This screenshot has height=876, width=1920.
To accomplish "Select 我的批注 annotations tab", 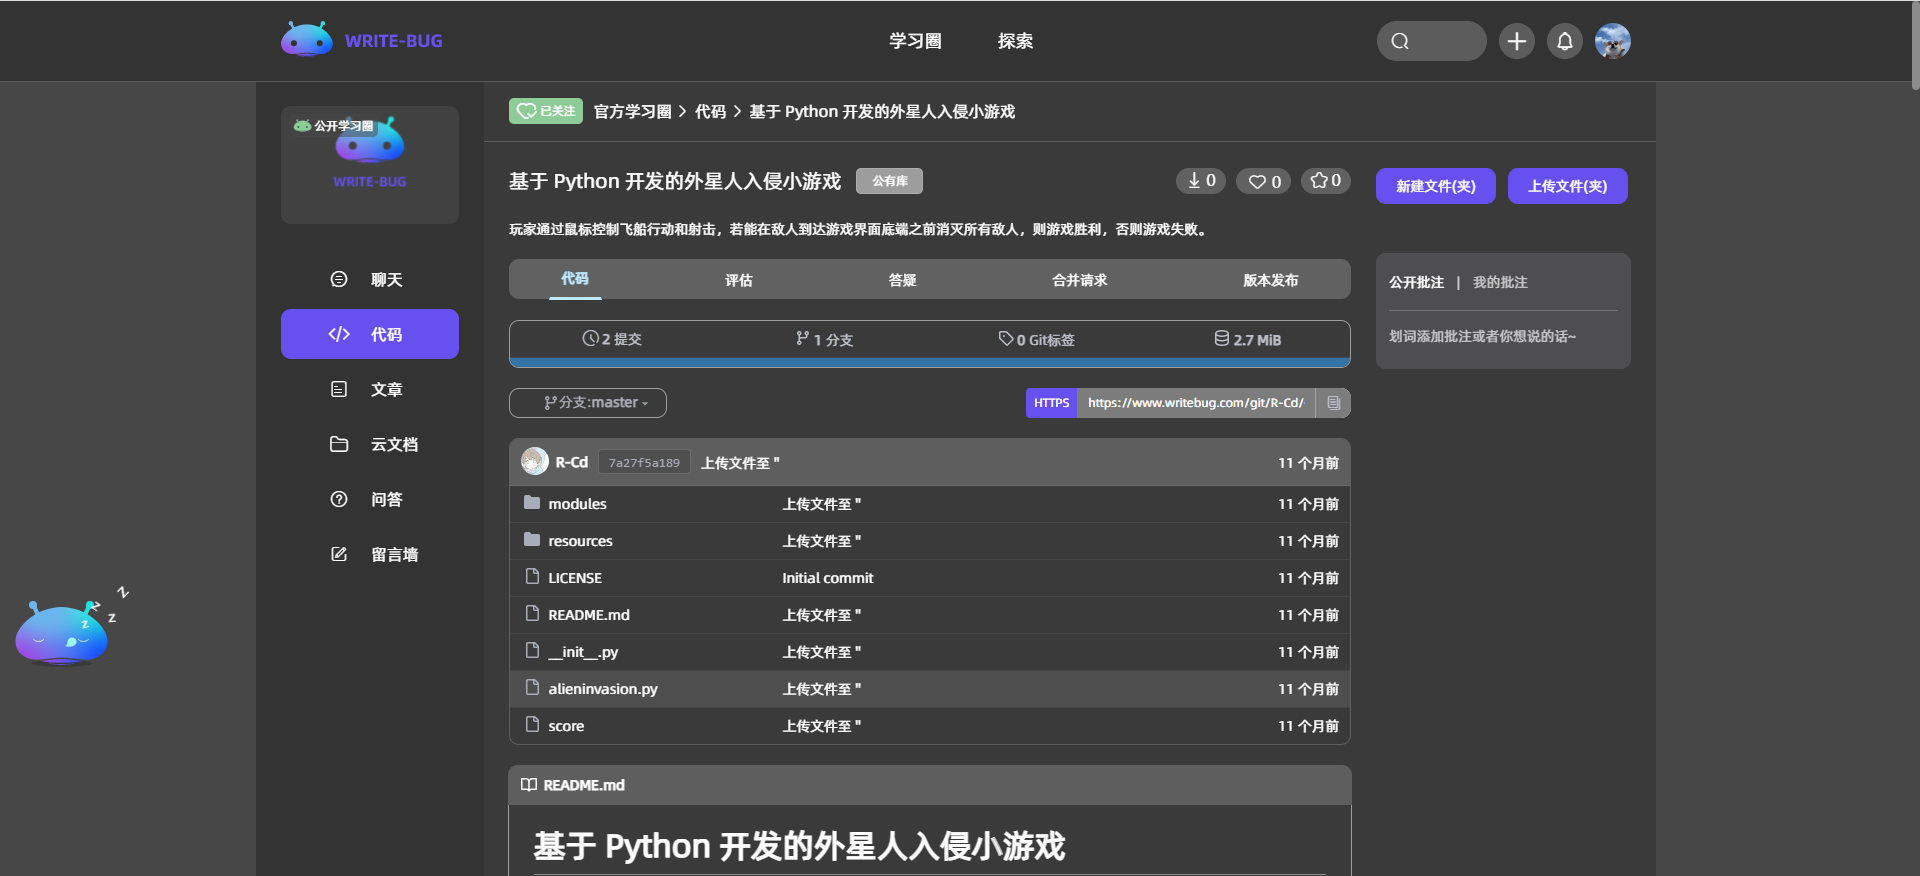I will pos(1500,282).
